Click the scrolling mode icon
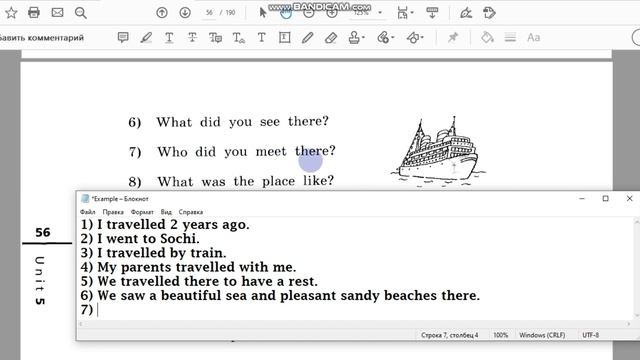This screenshot has width=640, height=360. click(x=432, y=13)
